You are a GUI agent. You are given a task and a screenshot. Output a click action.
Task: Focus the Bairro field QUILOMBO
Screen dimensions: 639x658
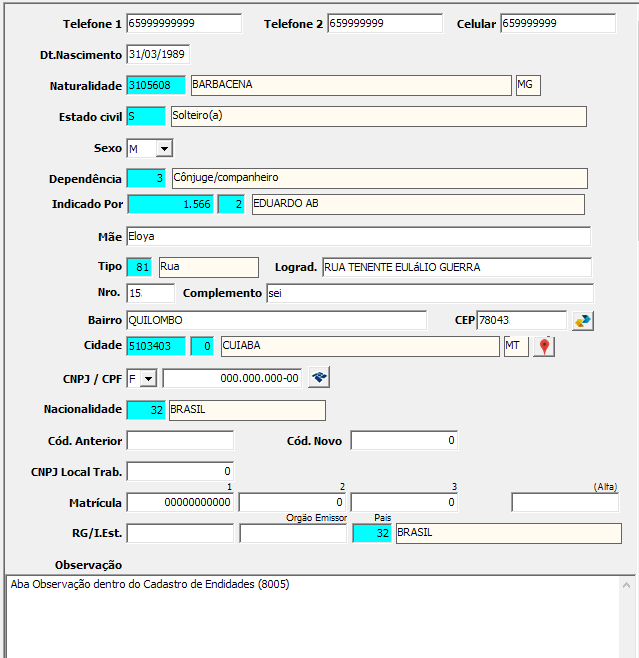pos(276,320)
